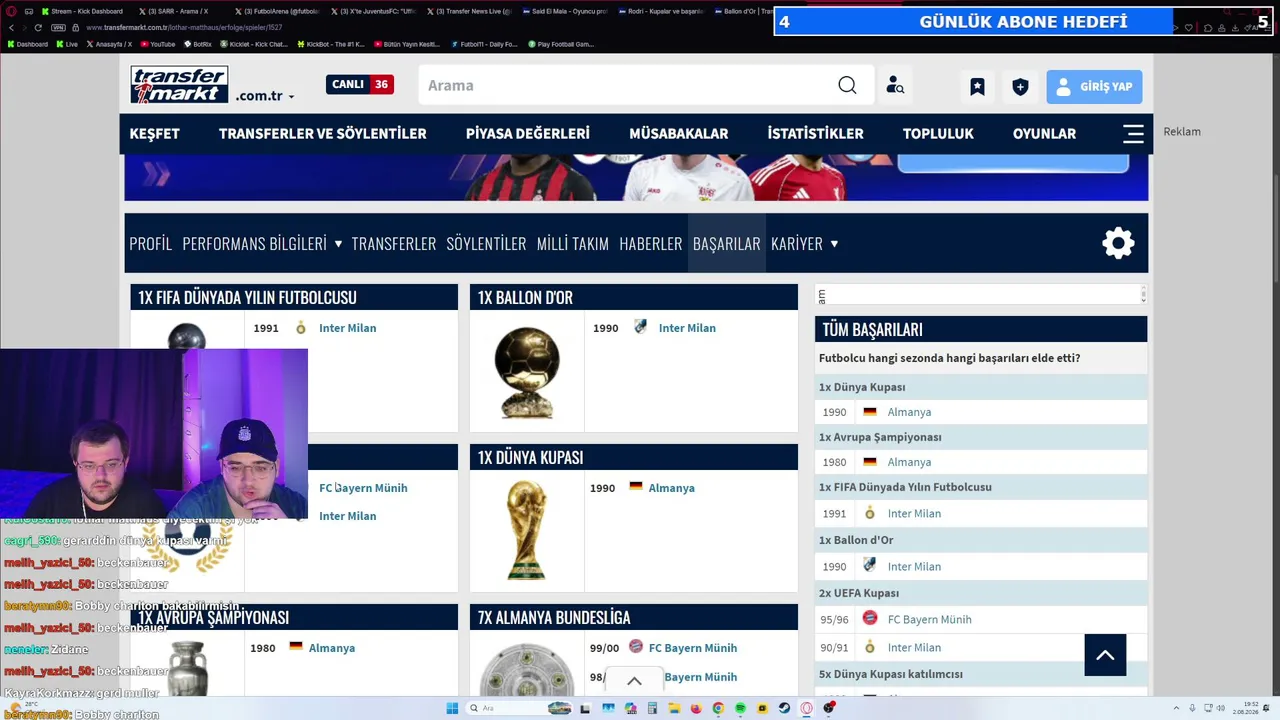This screenshot has height=720, width=1280.
Task: Click Inter Milan link in 1x Ballon d'Or card
Action: (x=687, y=328)
